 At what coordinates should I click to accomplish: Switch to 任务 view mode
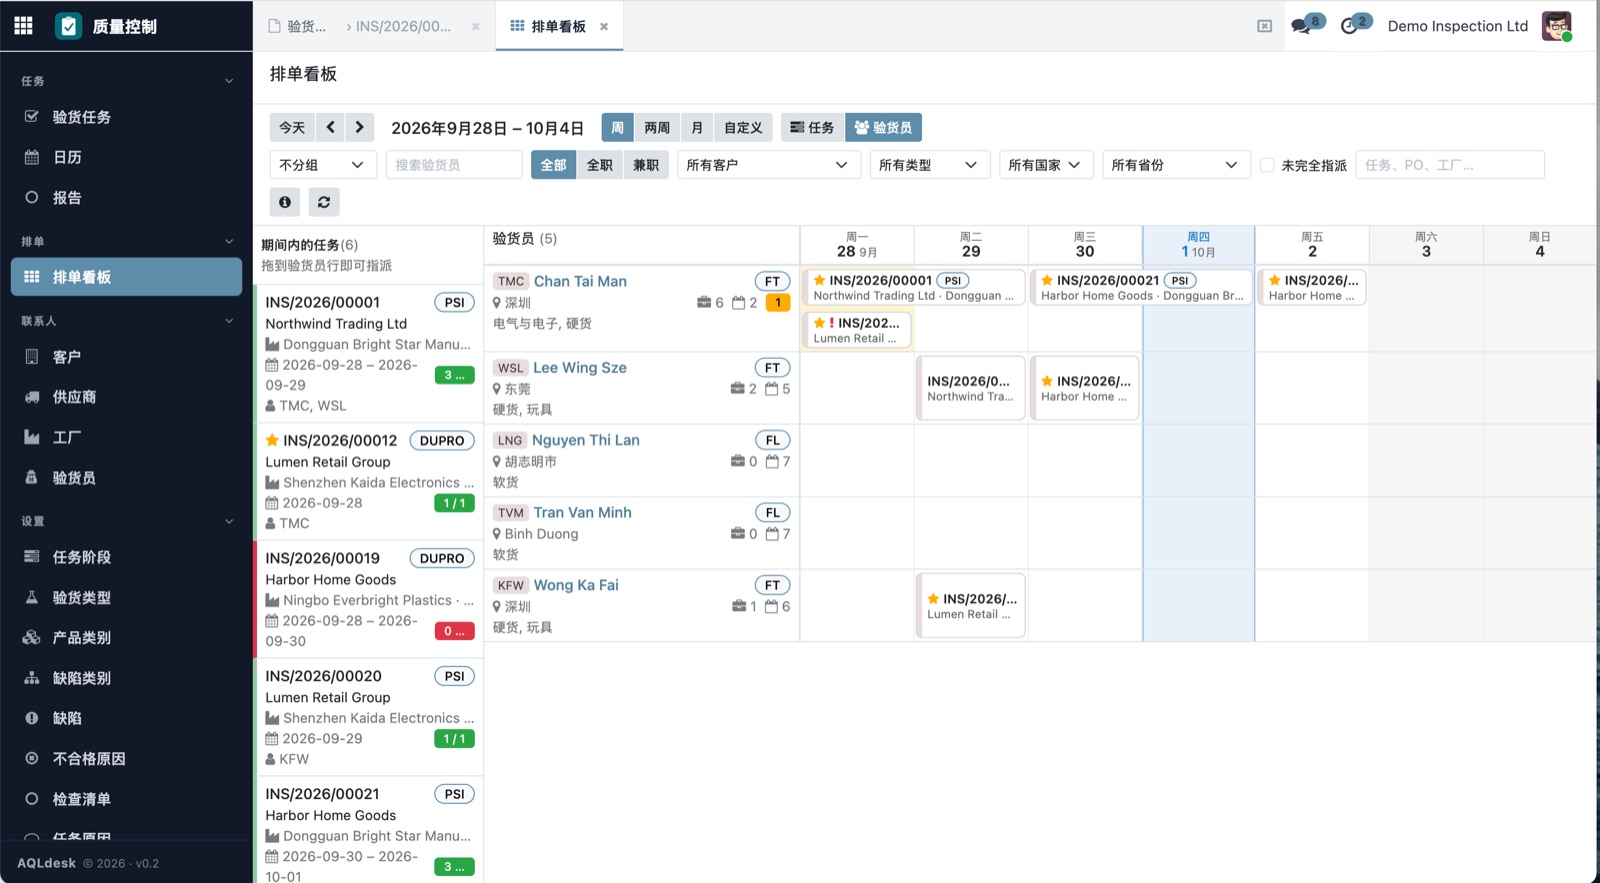[812, 127]
